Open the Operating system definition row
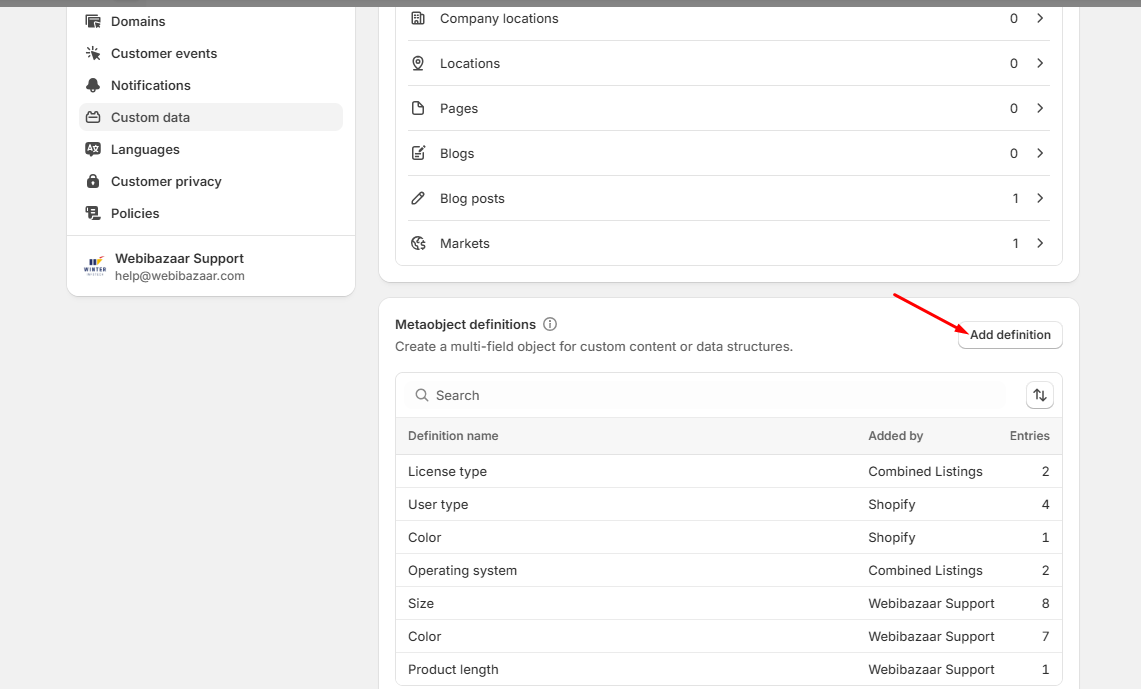This screenshot has height=689, width=1141. pos(462,570)
